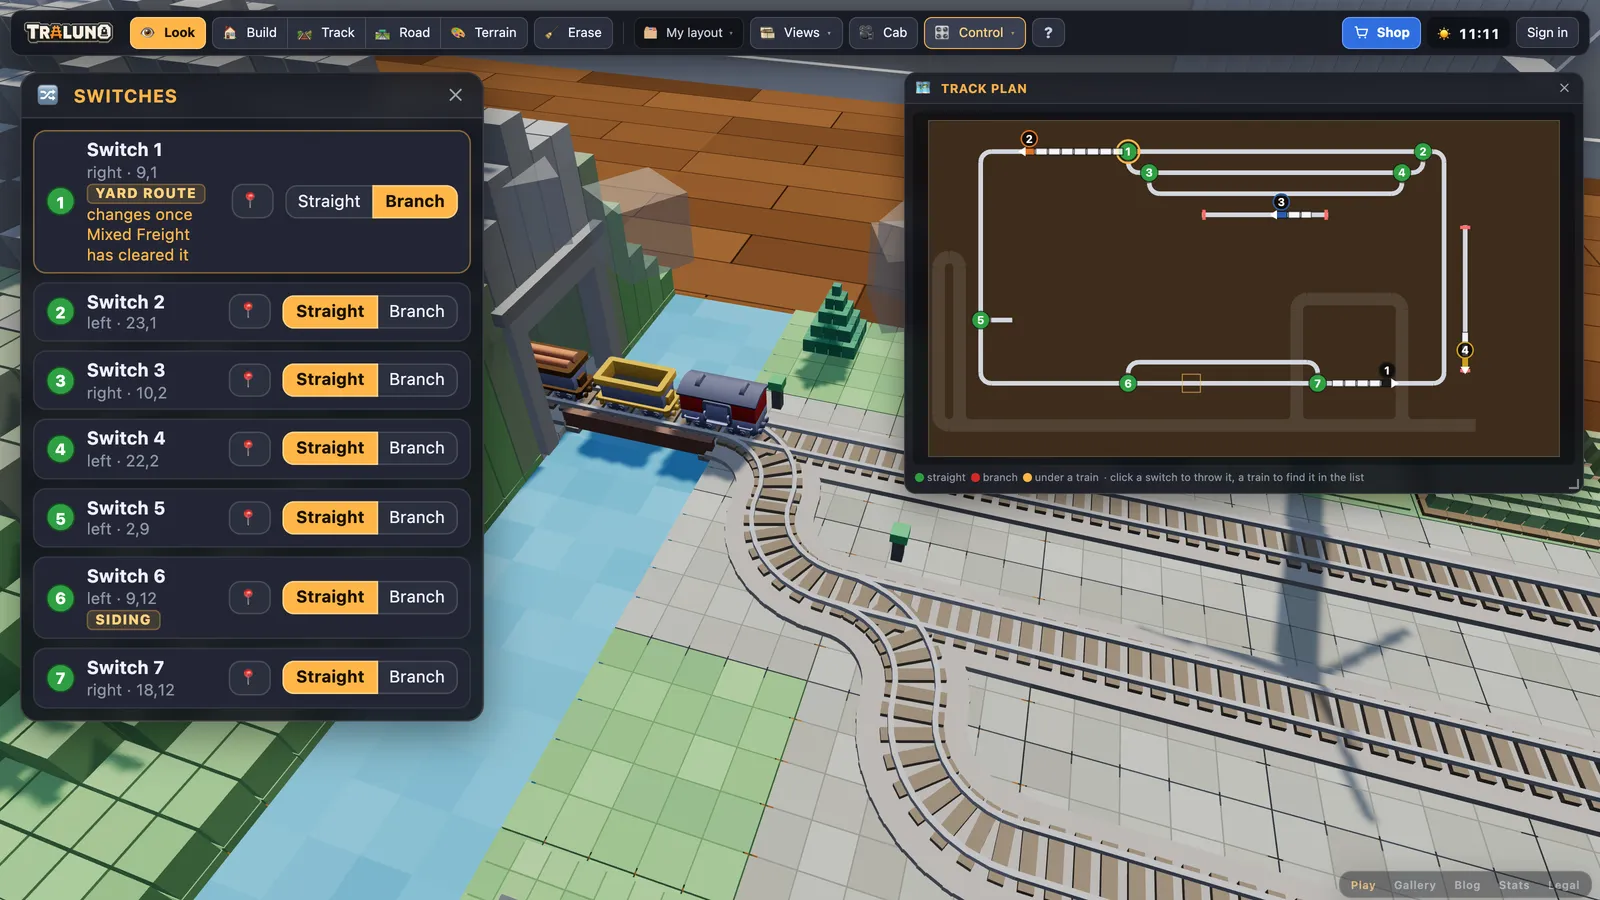Throw switch 7 node on track plan
The height and width of the screenshot is (900, 1600).
(x=1318, y=383)
